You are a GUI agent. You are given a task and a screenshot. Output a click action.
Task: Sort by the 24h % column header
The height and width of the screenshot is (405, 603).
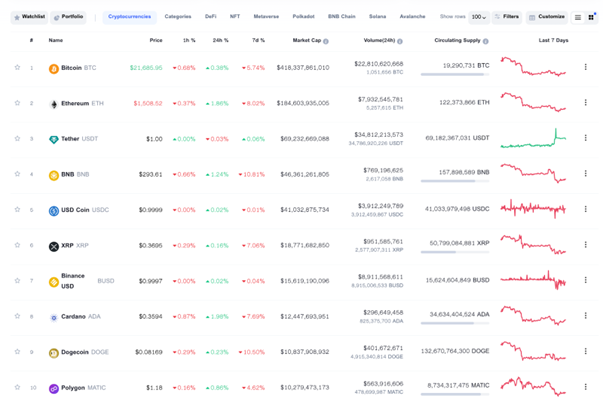point(220,40)
